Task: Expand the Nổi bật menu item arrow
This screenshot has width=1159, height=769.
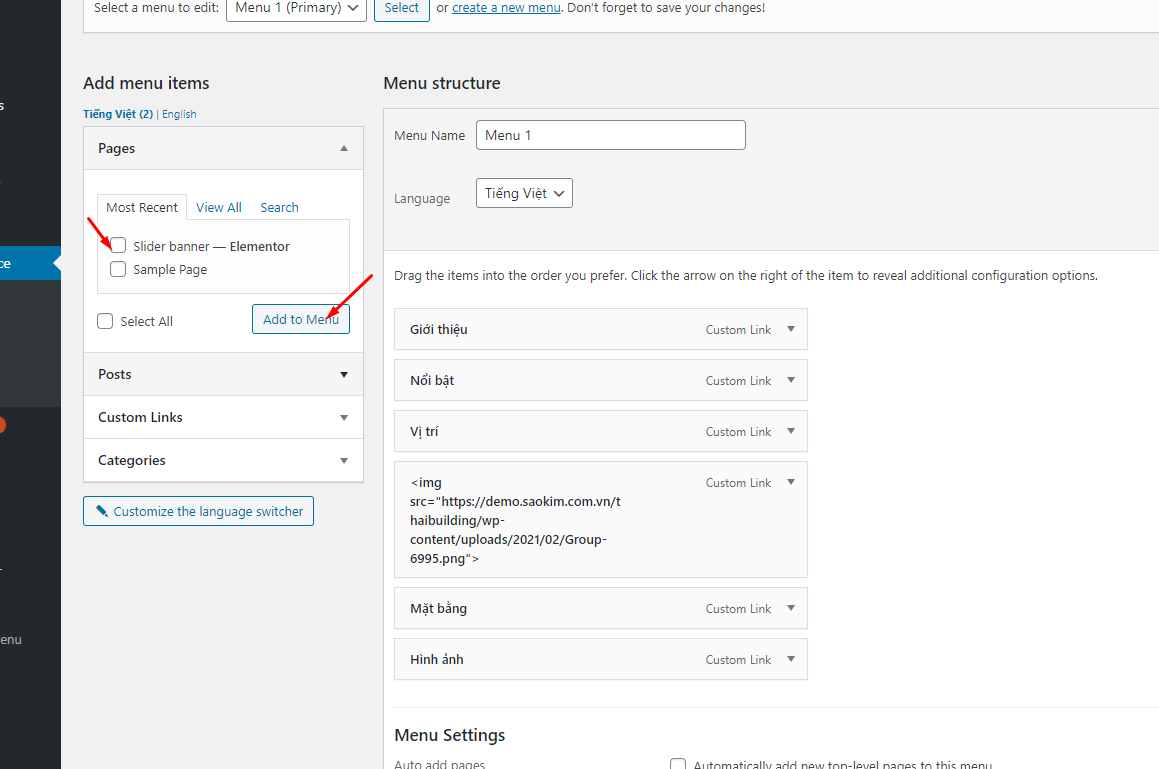Action: coord(790,380)
